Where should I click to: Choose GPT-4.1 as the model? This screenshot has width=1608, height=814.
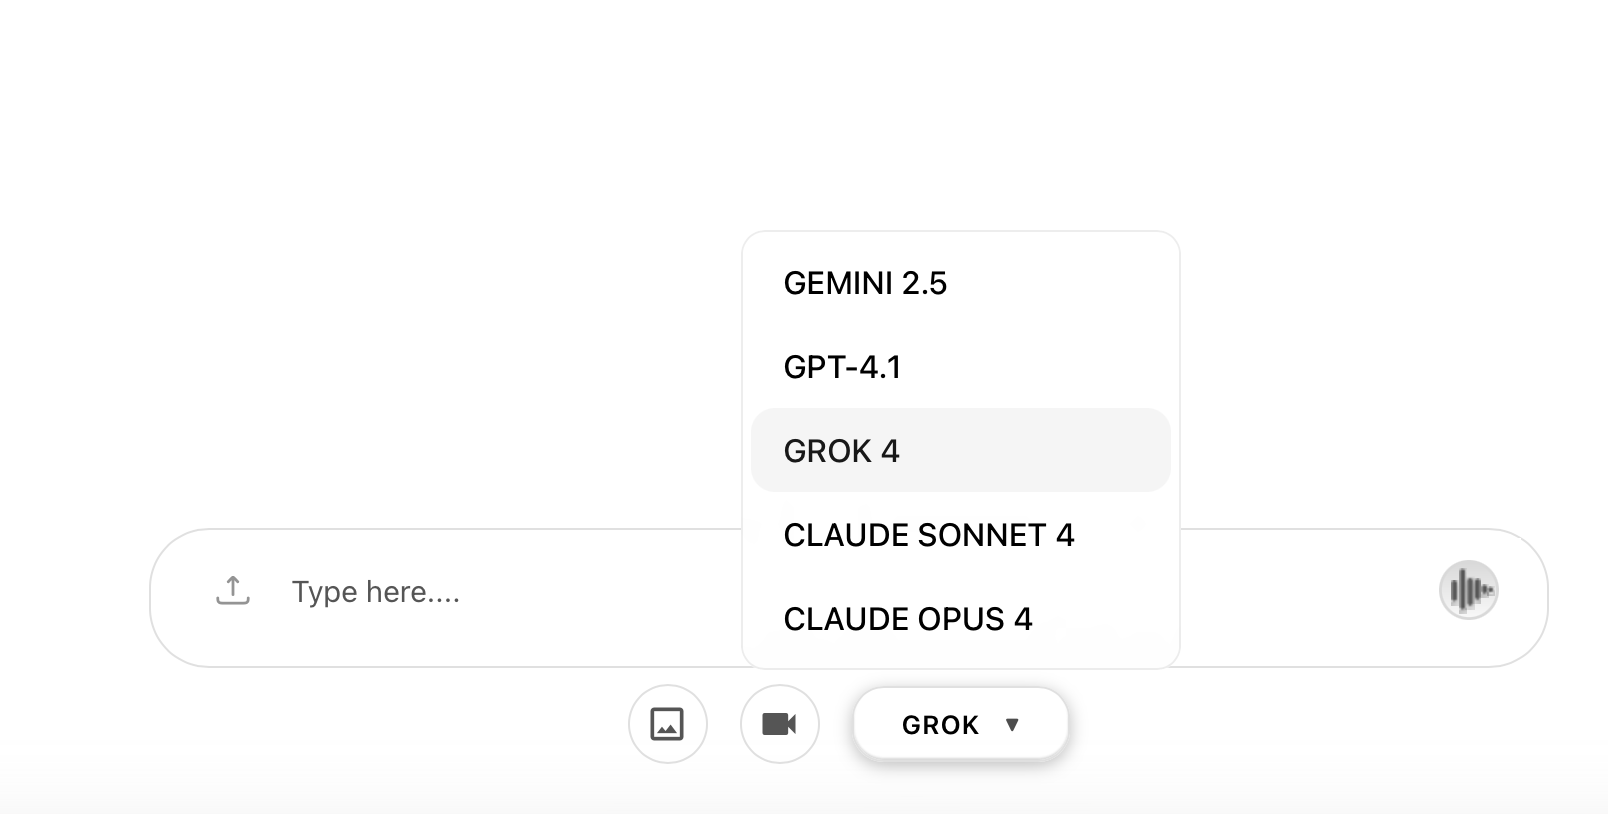pos(843,367)
